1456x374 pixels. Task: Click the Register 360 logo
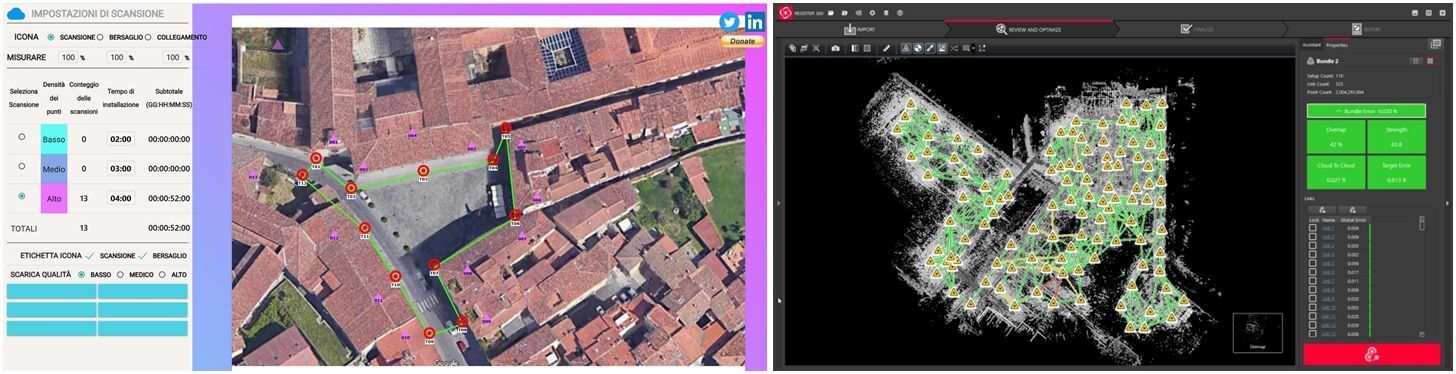pos(786,13)
